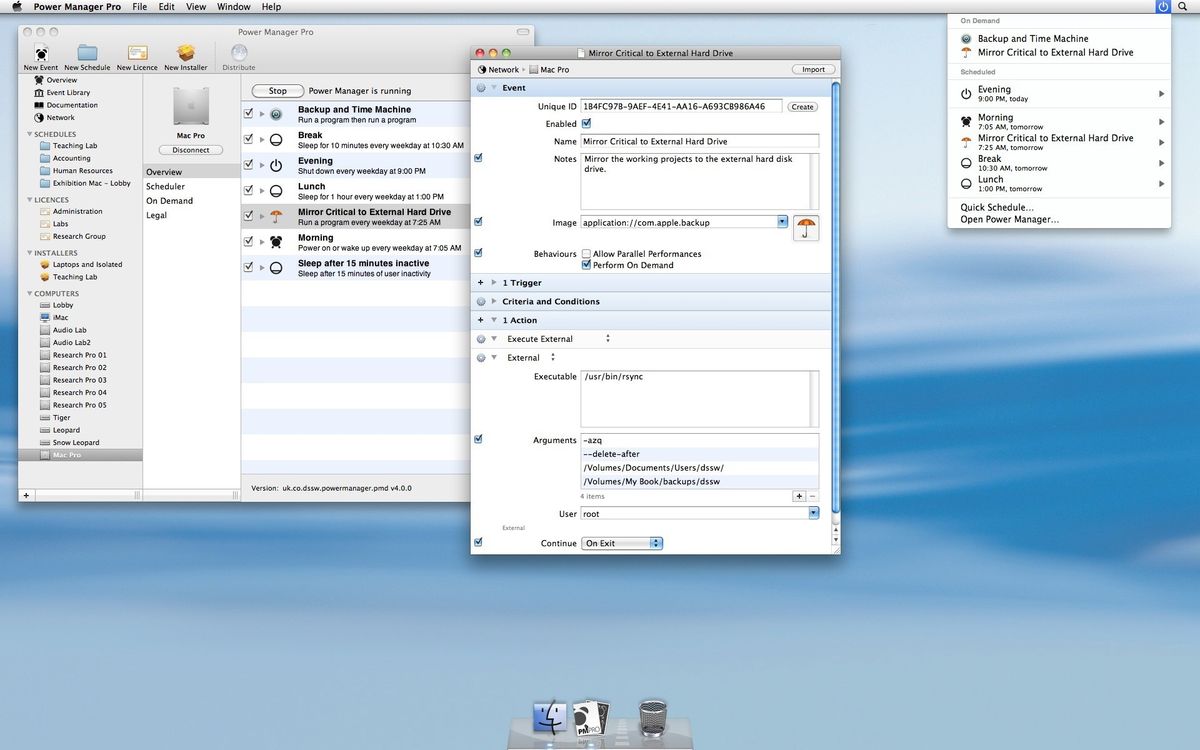Uncheck Perform On Demand
The width and height of the screenshot is (1200, 750).
[x=587, y=265]
